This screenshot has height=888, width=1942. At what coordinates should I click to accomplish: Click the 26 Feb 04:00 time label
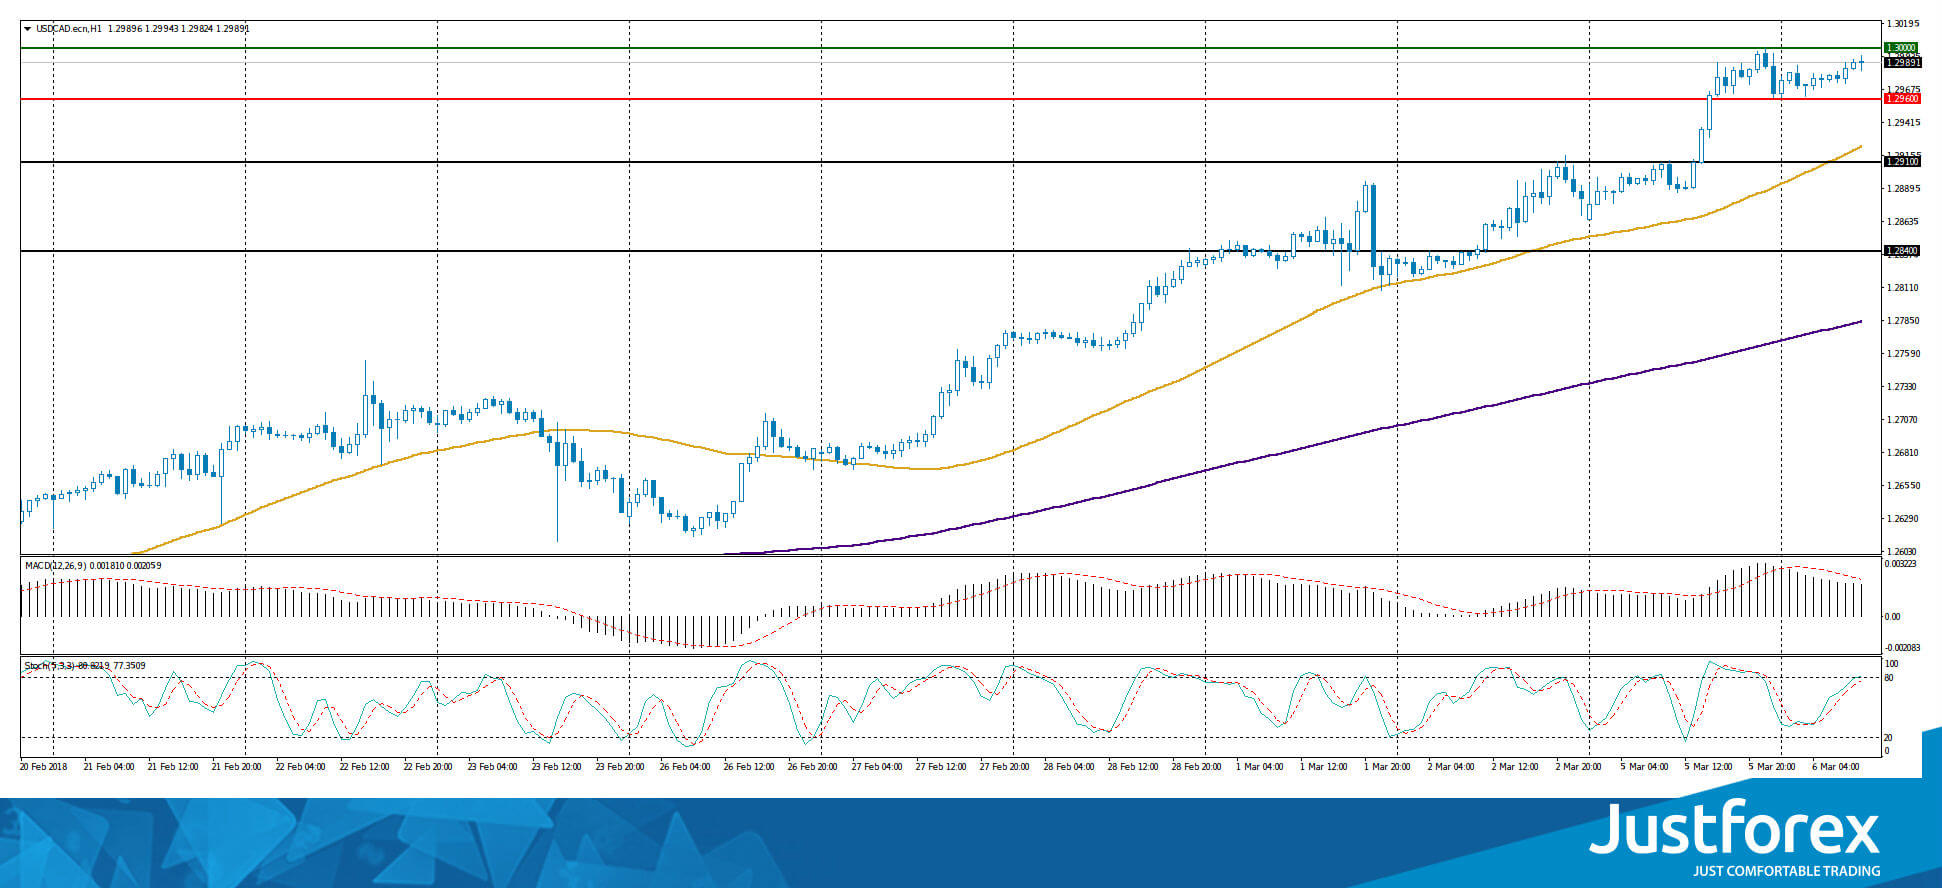tap(685, 767)
